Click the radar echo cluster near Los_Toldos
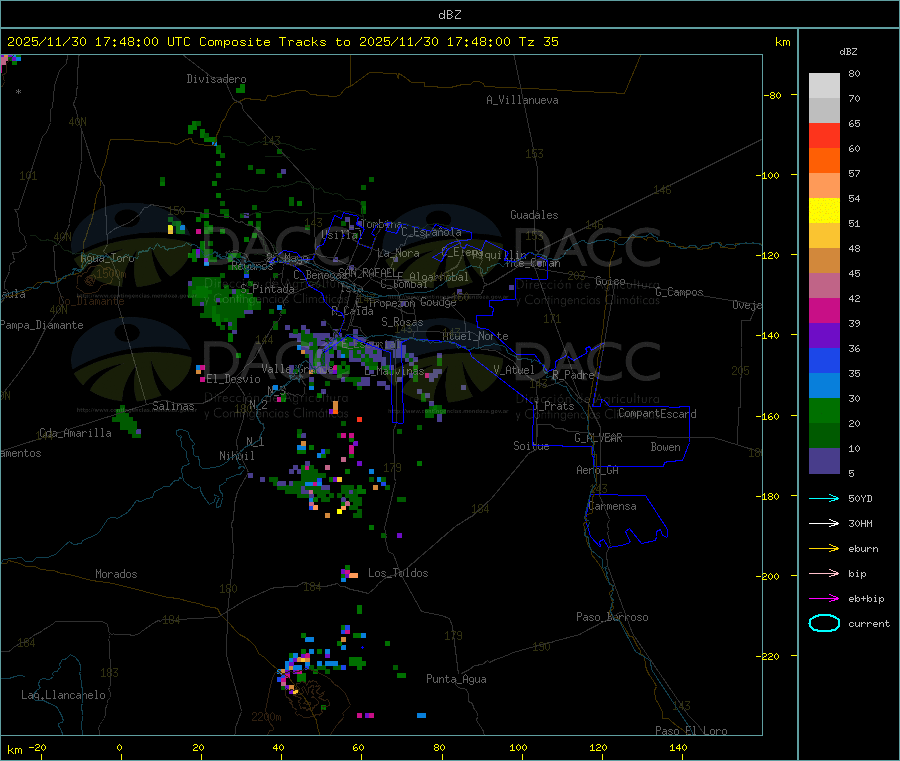Screen dimensions: 900x761 [x=349, y=573]
